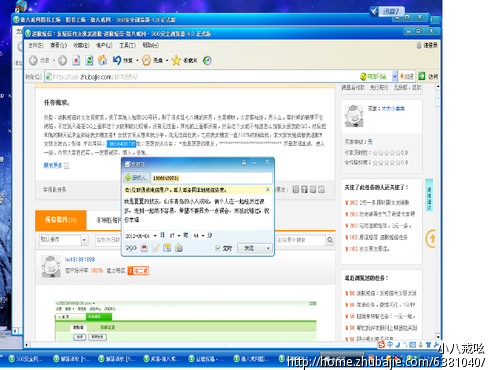Screen dimensions: 493x370
Task: Click the first share icon after 分享友
Action: click(x=296, y=190)
